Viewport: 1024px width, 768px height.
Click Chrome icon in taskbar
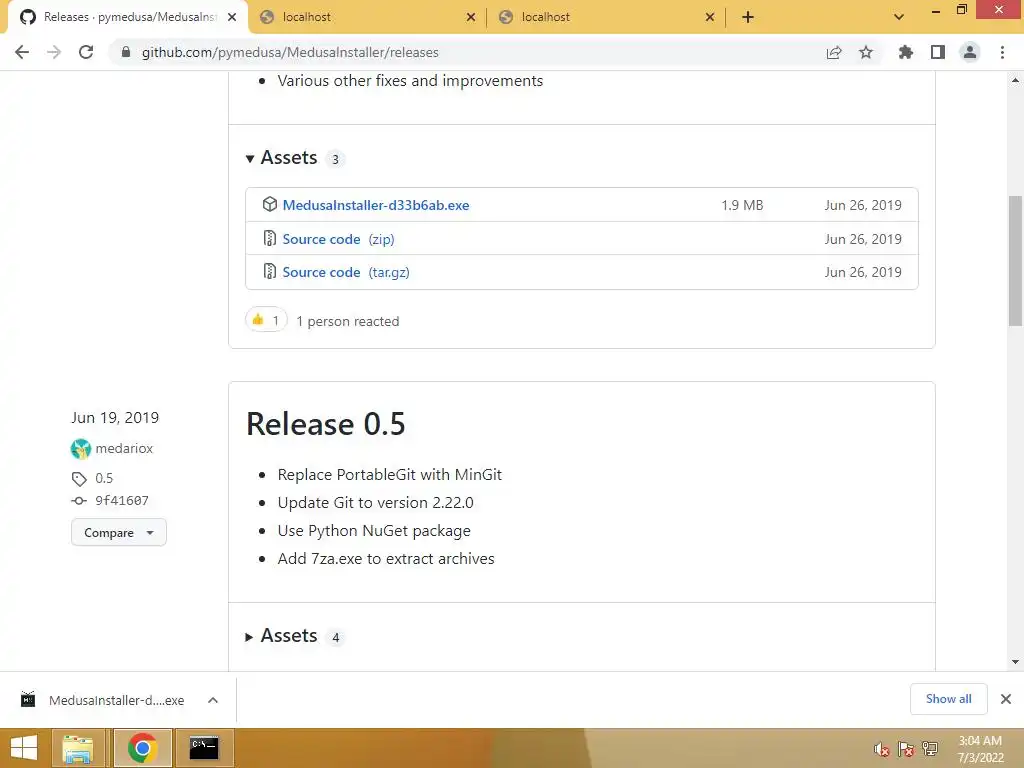(142, 748)
